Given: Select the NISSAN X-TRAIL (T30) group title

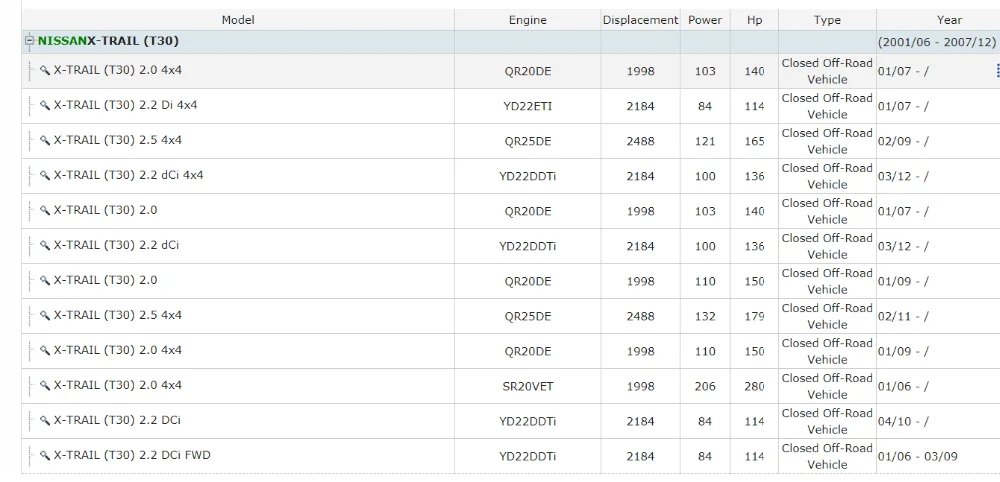Looking at the screenshot, I should pyautogui.click(x=108, y=41).
